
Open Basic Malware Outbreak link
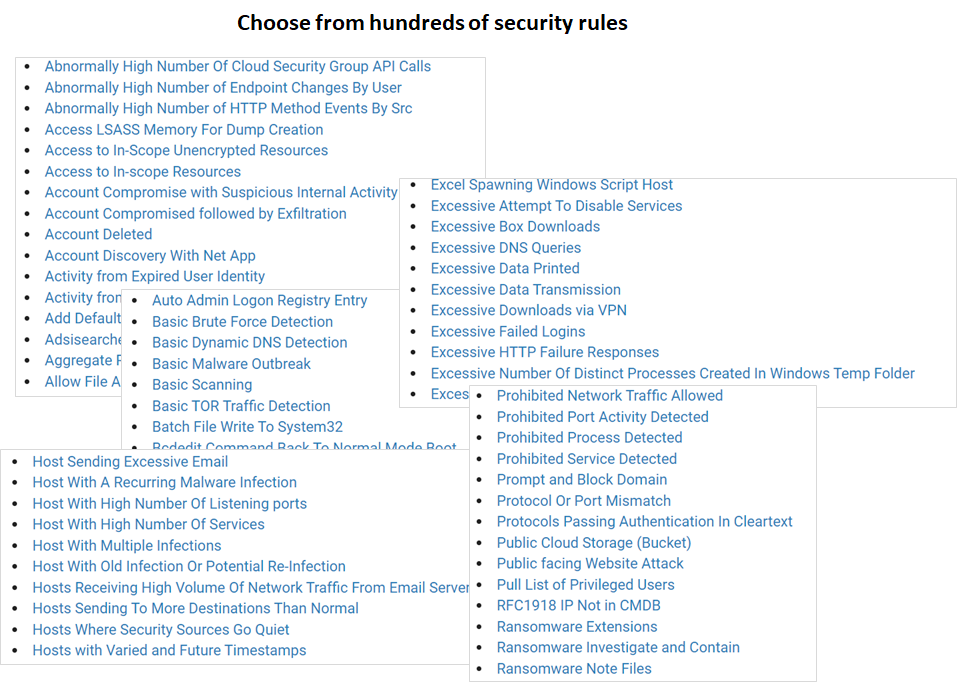tap(231, 364)
